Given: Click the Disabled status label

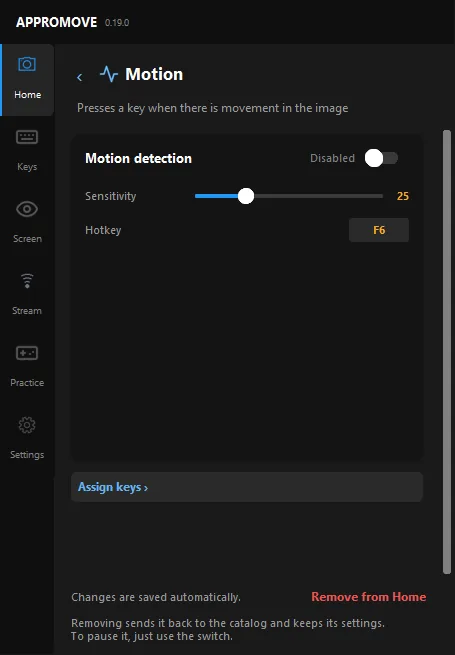Looking at the screenshot, I should tap(332, 158).
